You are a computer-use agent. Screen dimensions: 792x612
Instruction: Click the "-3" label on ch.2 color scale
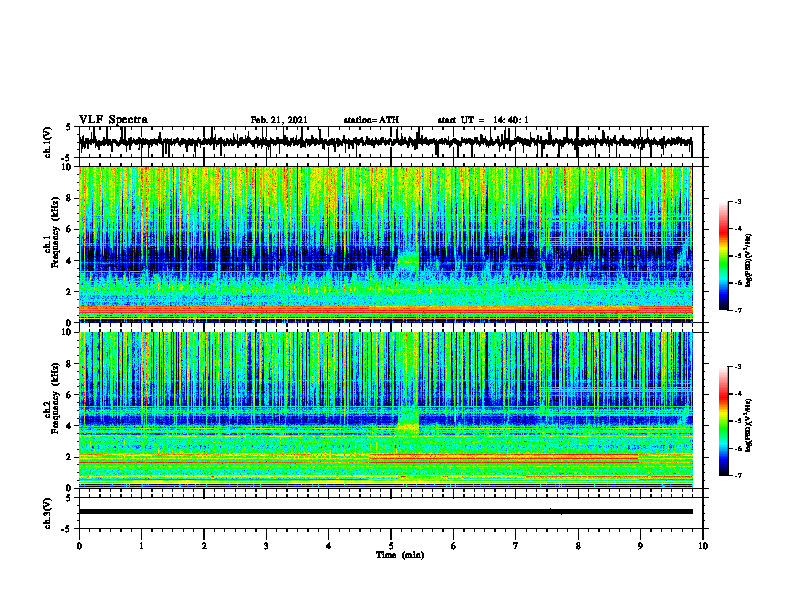click(737, 367)
